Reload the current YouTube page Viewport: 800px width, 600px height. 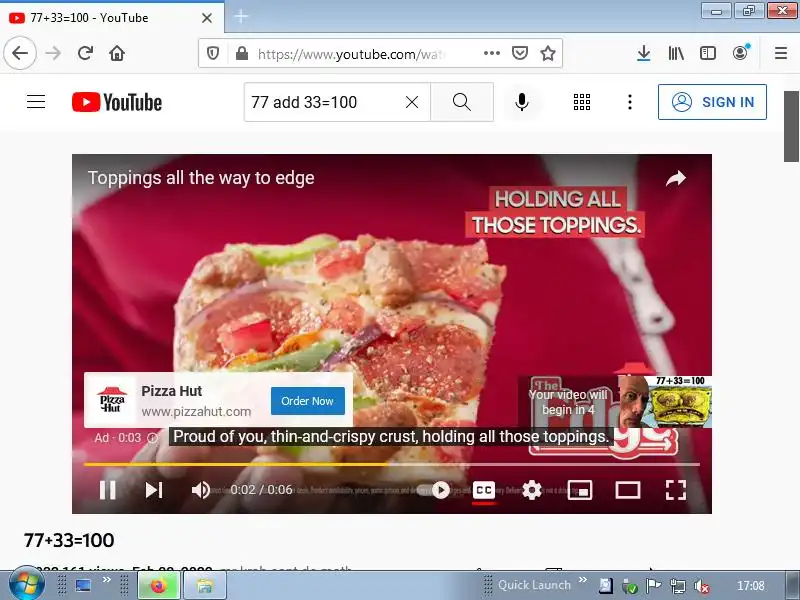[85, 53]
